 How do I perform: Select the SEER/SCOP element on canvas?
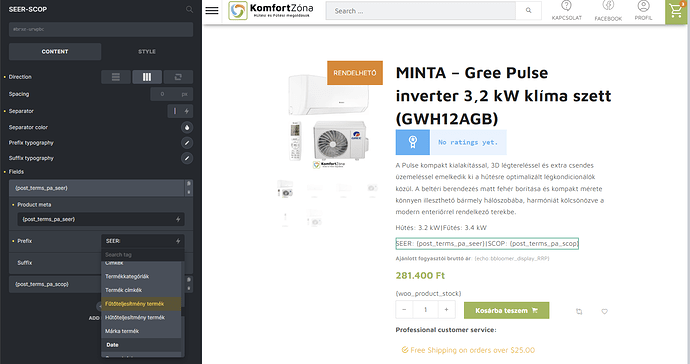(x=487, y=243)
